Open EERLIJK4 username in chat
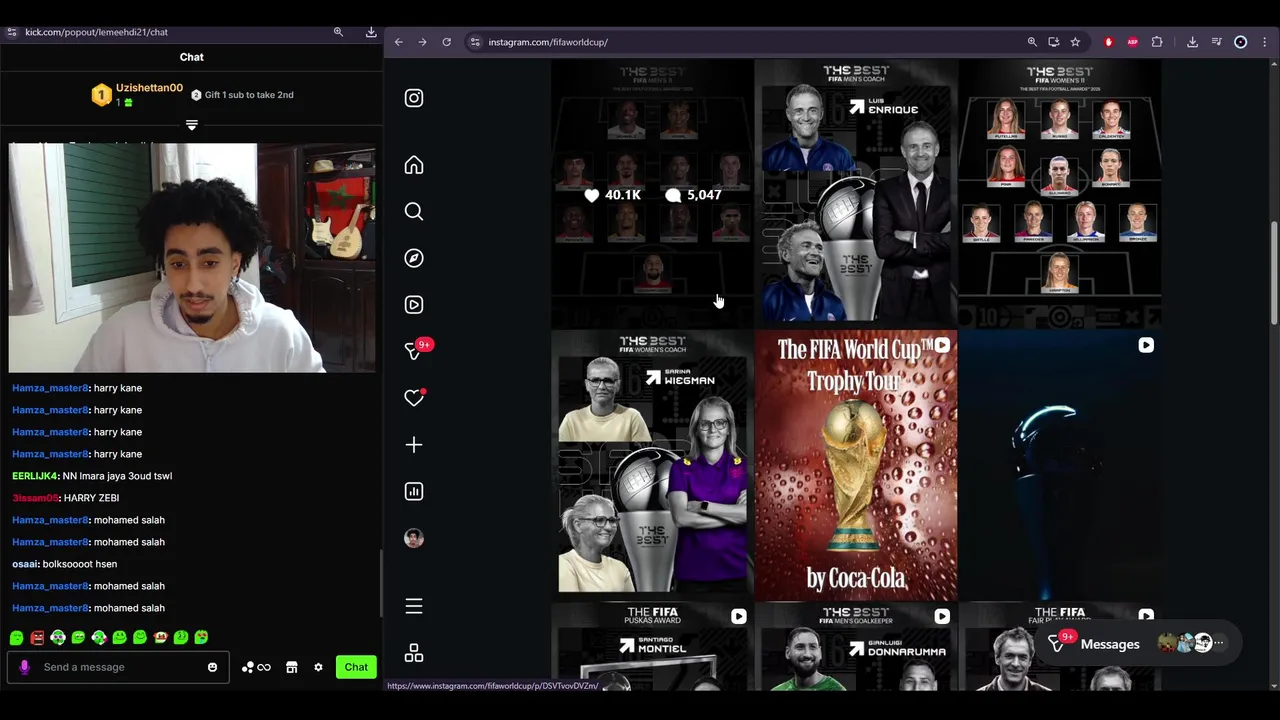 tap(34, 476)
